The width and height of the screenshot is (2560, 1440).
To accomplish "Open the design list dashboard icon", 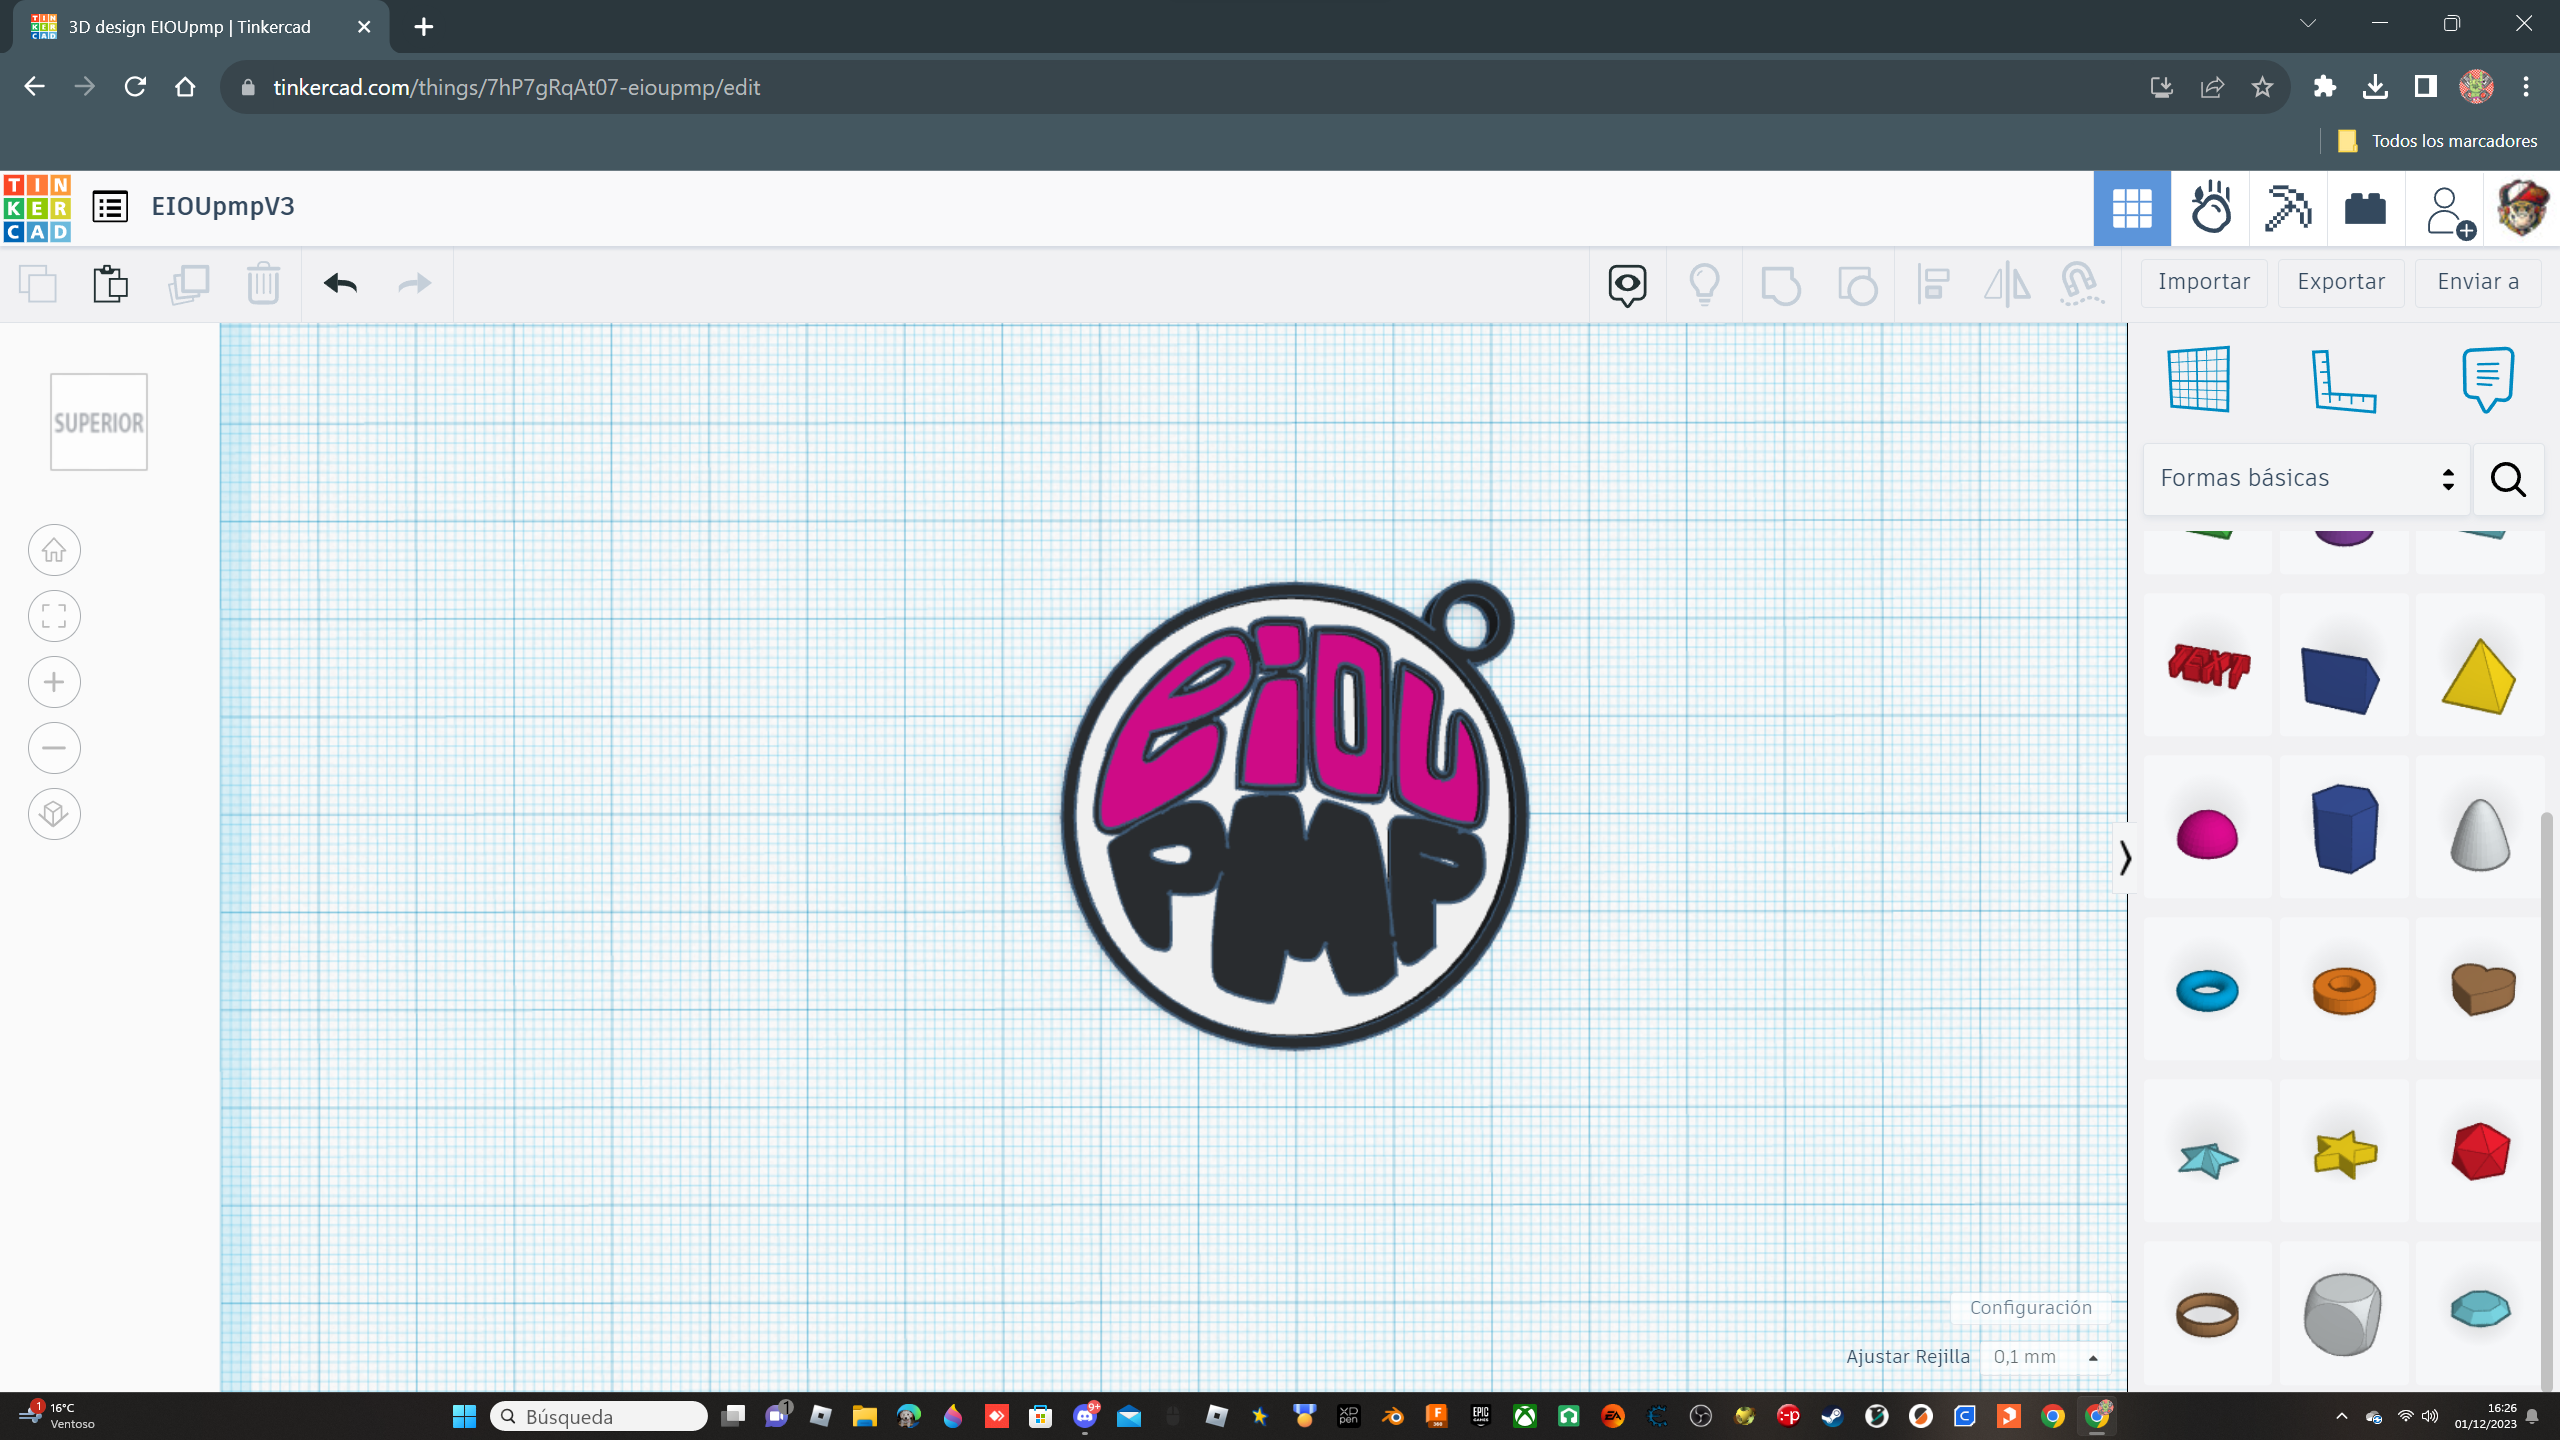I will pyautogui.click(x=110, y=207).
